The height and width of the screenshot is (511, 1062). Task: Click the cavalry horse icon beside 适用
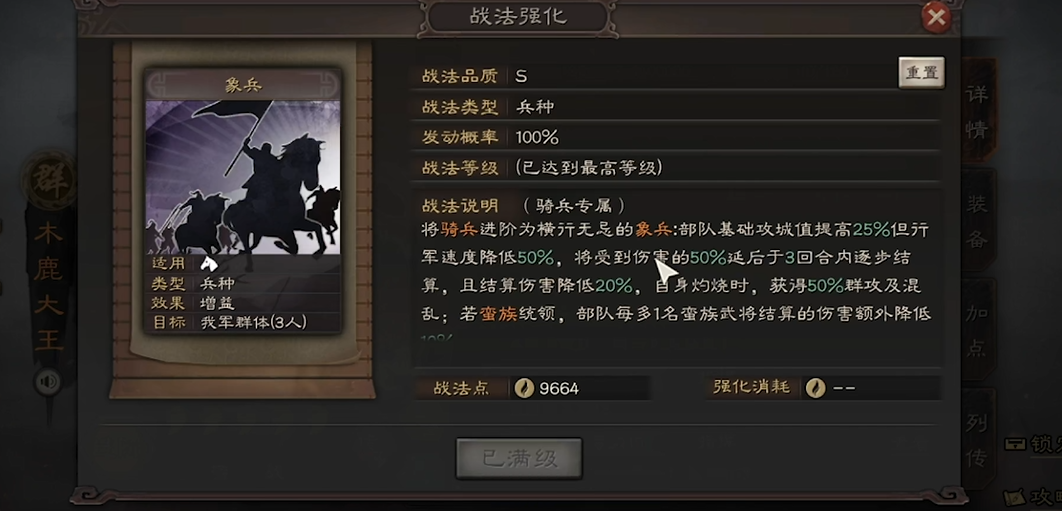pos(209,264)
